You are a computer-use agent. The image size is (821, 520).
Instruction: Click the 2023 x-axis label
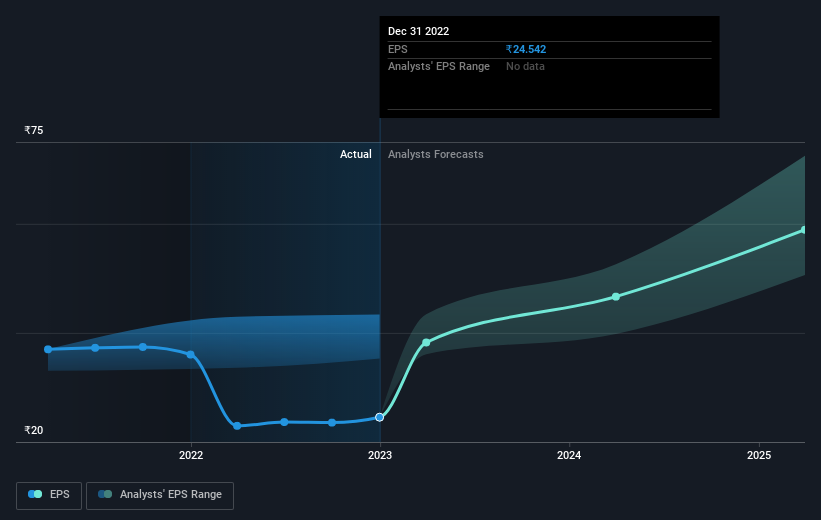click(380, 455)
